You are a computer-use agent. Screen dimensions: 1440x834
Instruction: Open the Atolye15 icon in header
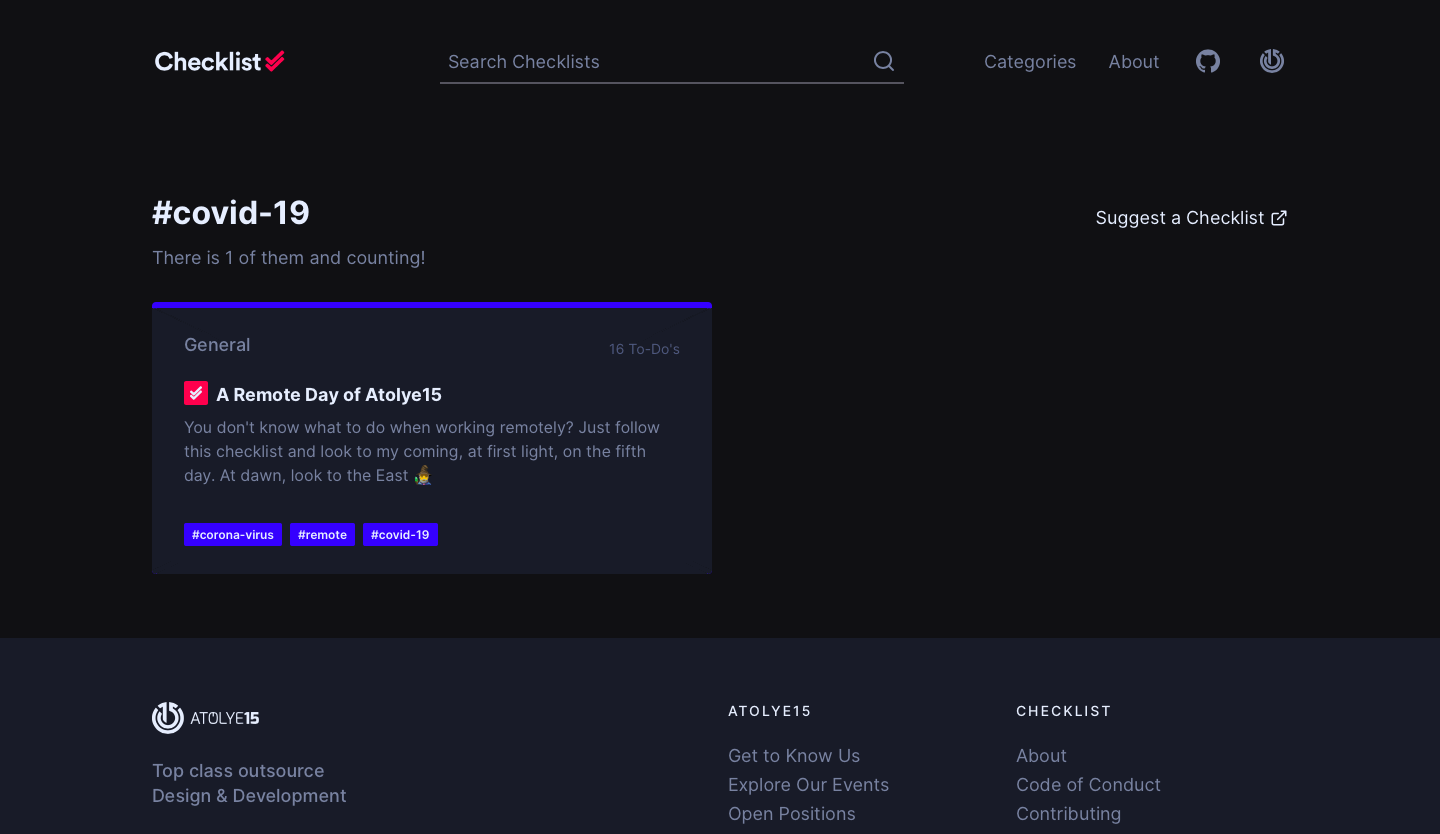click(1272, 62)
